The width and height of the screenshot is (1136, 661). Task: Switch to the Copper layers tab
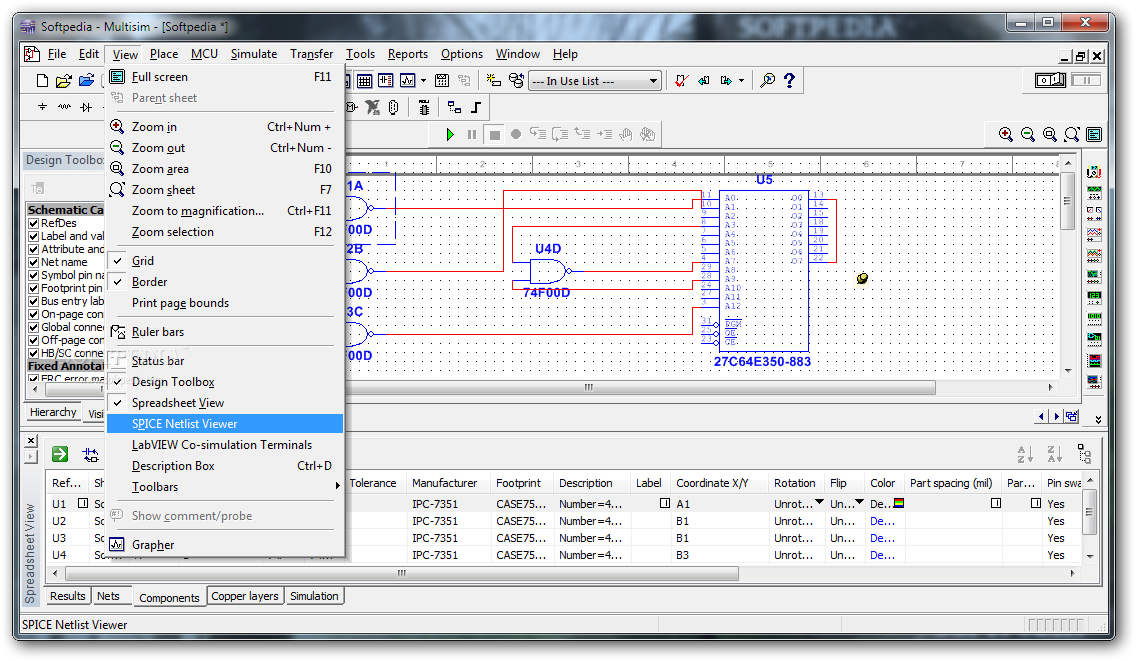(x=245, y=596)
